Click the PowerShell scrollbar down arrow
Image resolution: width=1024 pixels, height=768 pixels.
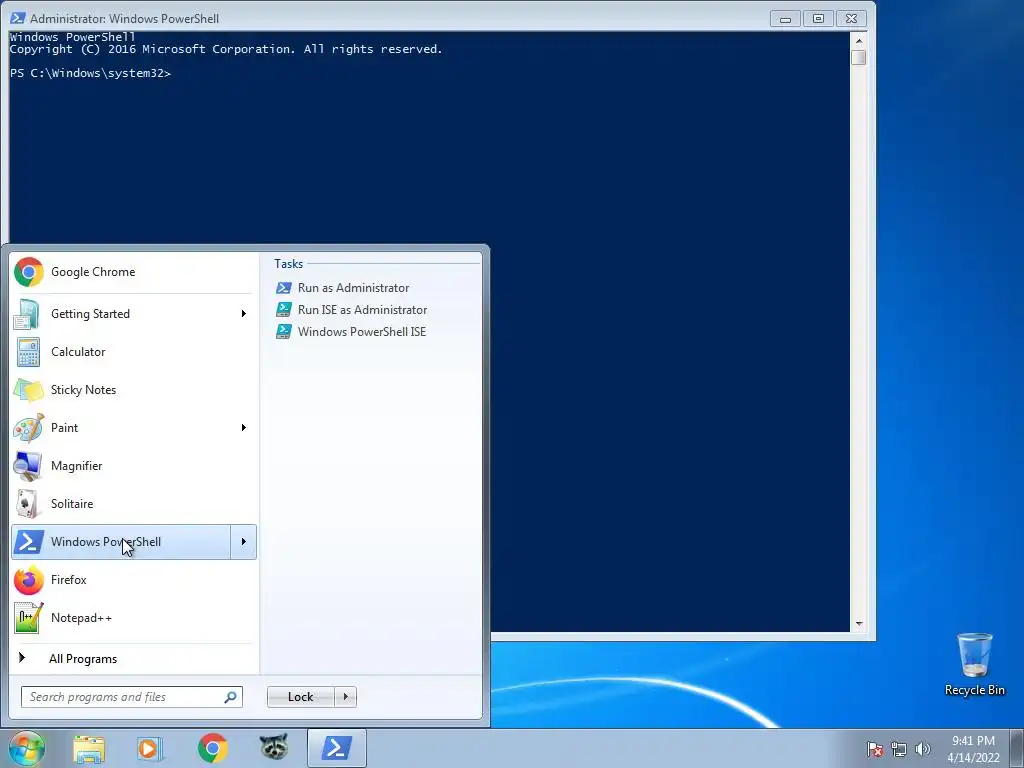pyautogui.click(x=859, y=624)
